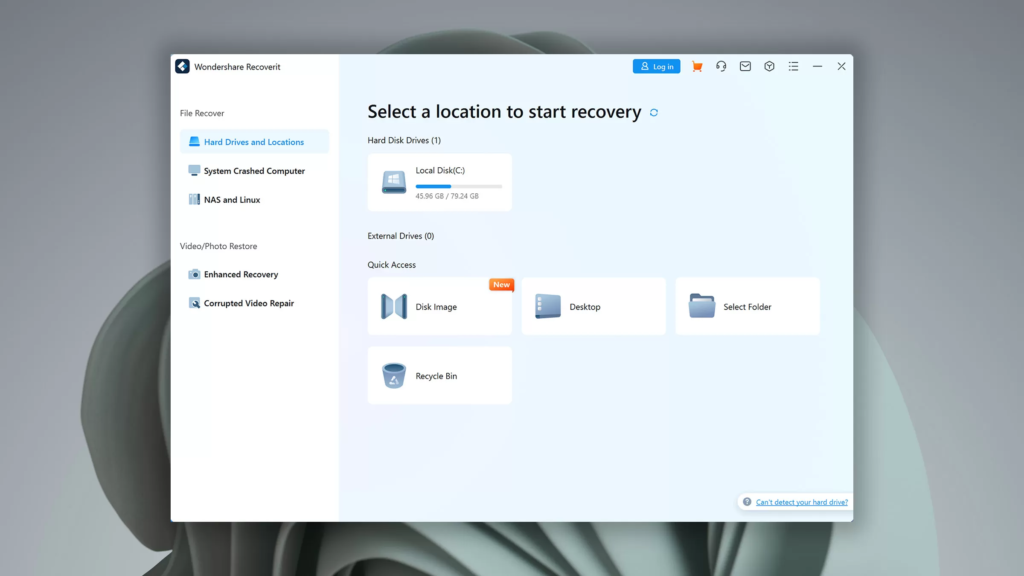
Task: Select the camera icon for Enhanced Recovery
Action: [x=193, y=274]
